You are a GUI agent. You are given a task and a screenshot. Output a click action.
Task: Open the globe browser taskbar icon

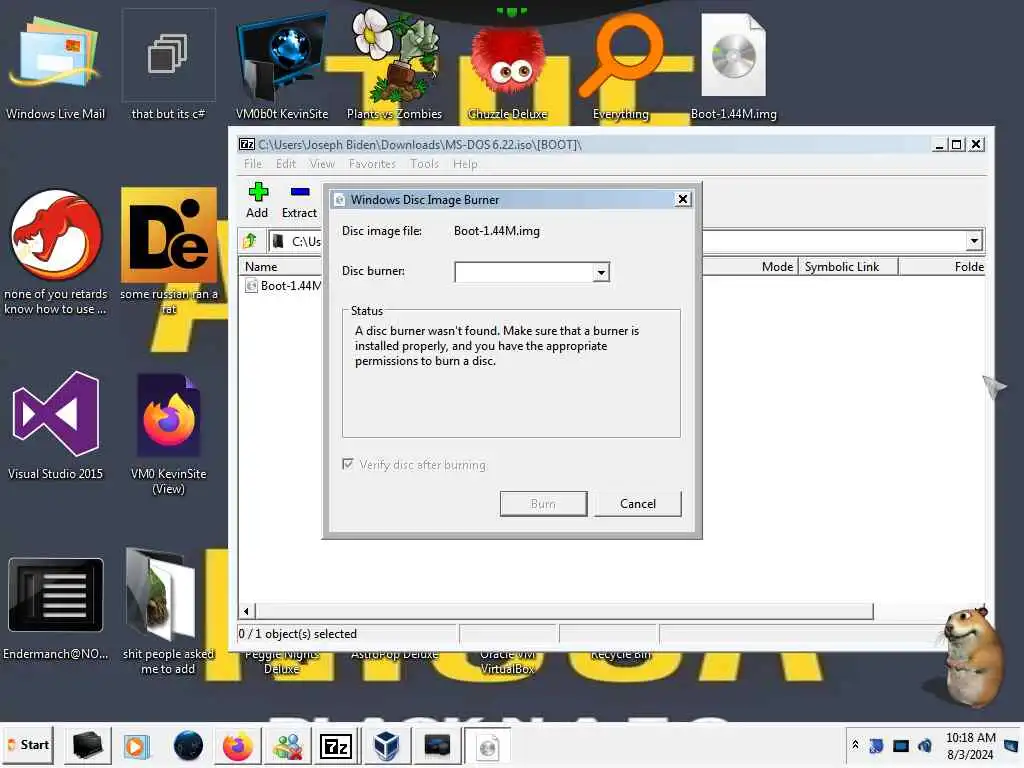[x=188, y=746]
